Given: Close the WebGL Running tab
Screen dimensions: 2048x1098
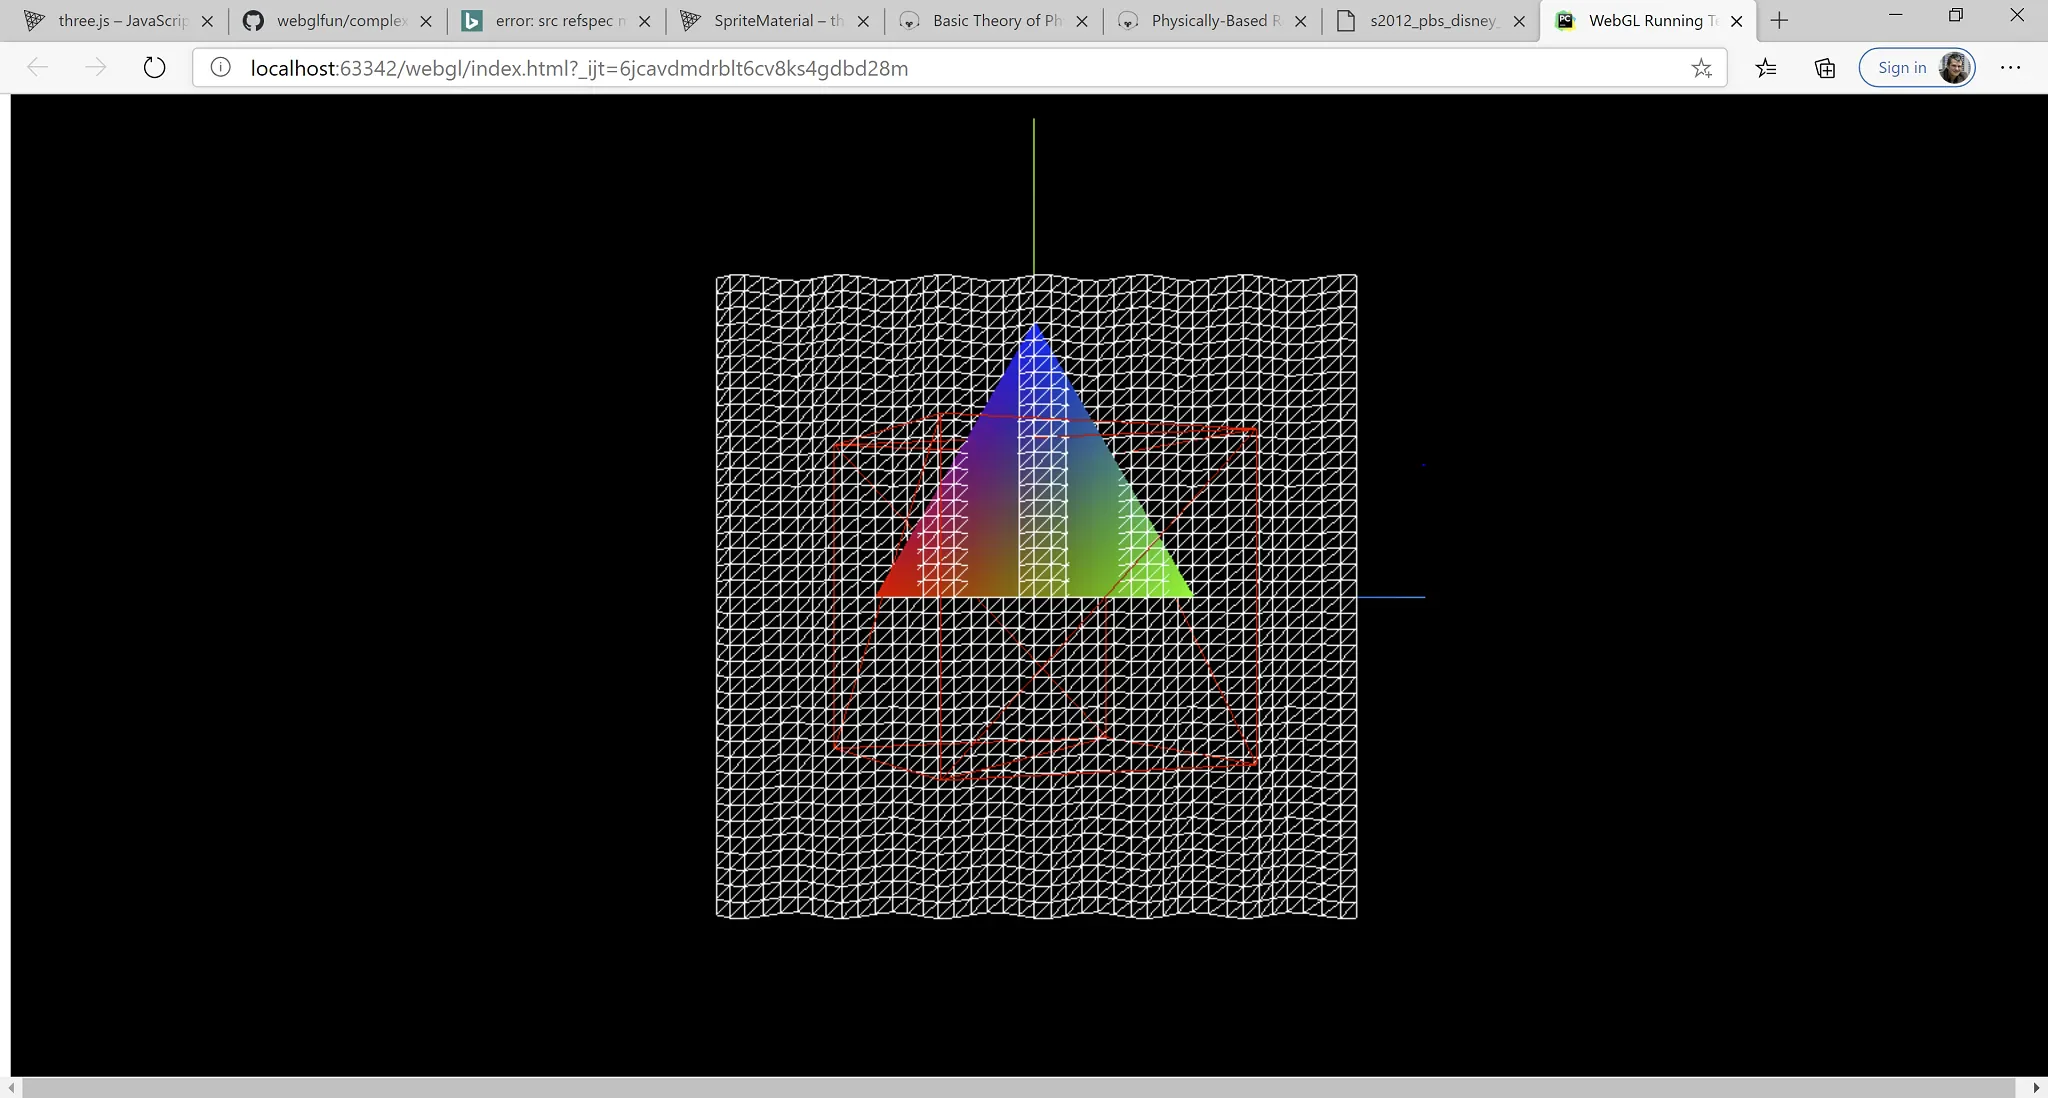Looking at the screenshot, I should [x=1737, y=21].
